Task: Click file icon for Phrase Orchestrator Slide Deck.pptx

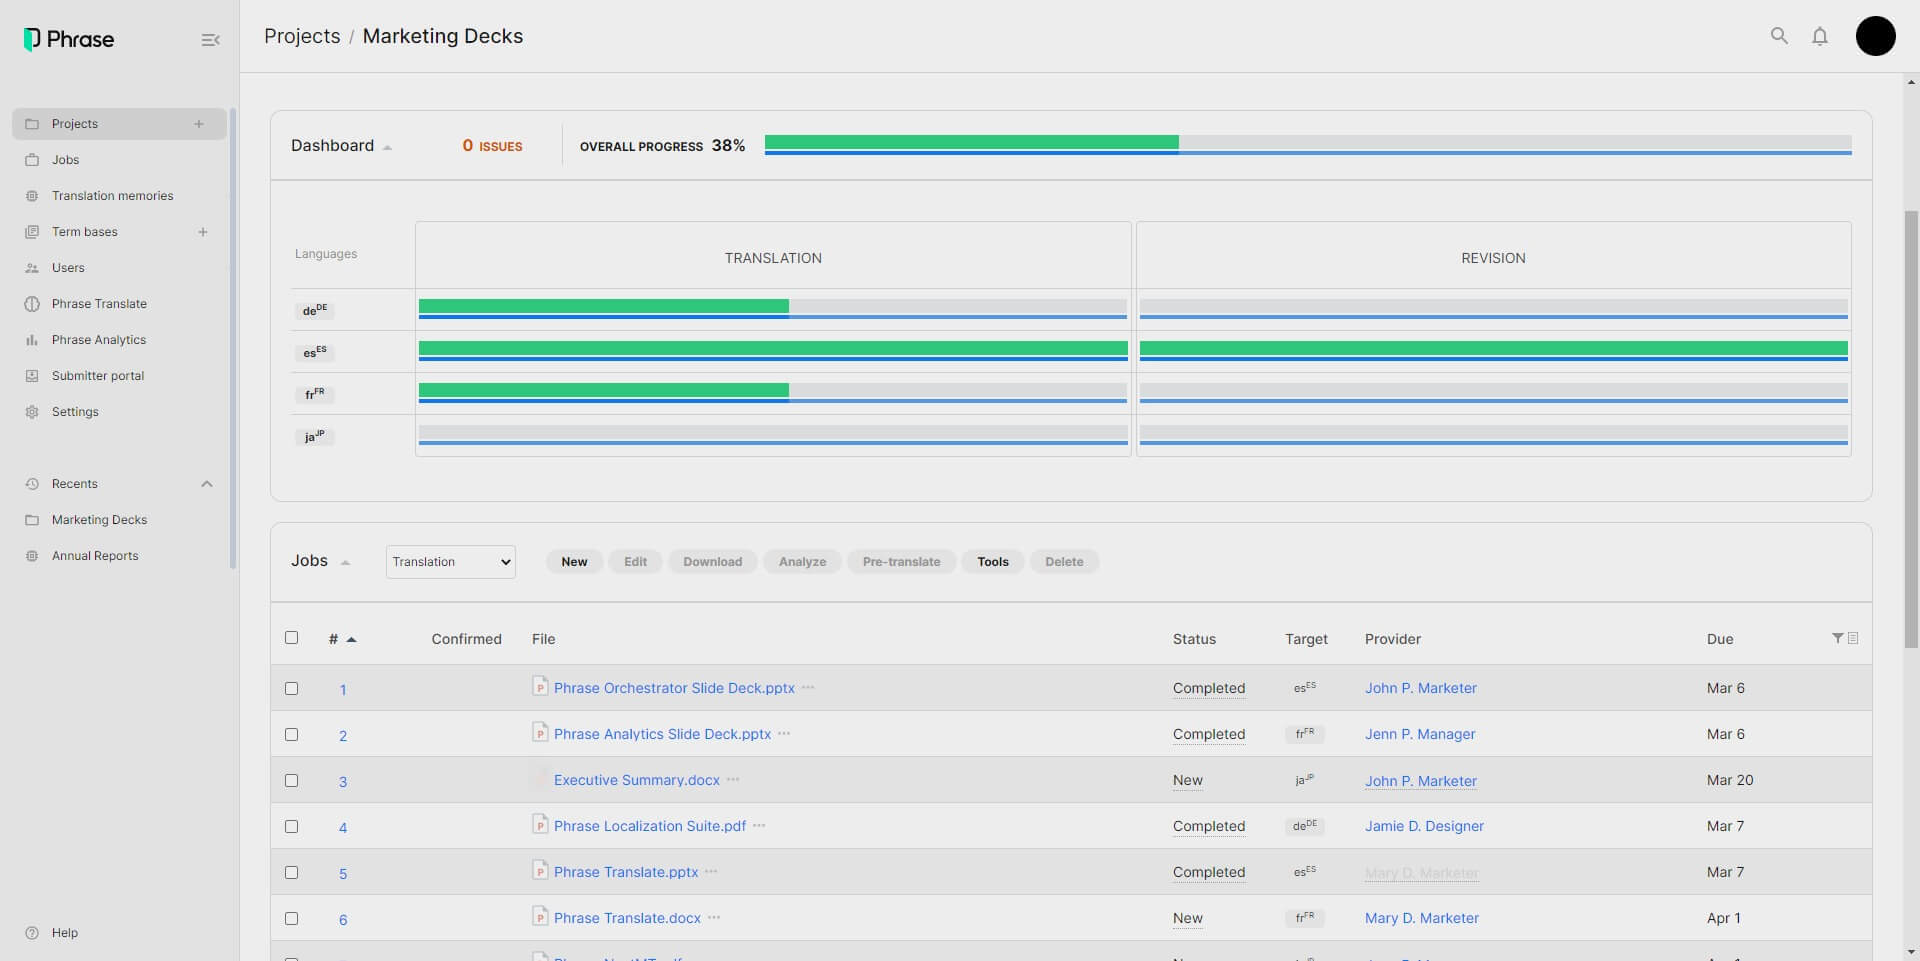Action: [540, 687]
